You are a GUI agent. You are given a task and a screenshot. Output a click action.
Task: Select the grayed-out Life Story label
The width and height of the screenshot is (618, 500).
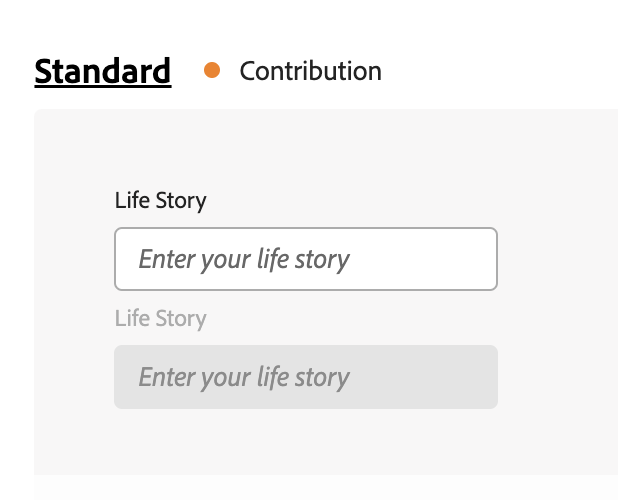click(160, 318)
